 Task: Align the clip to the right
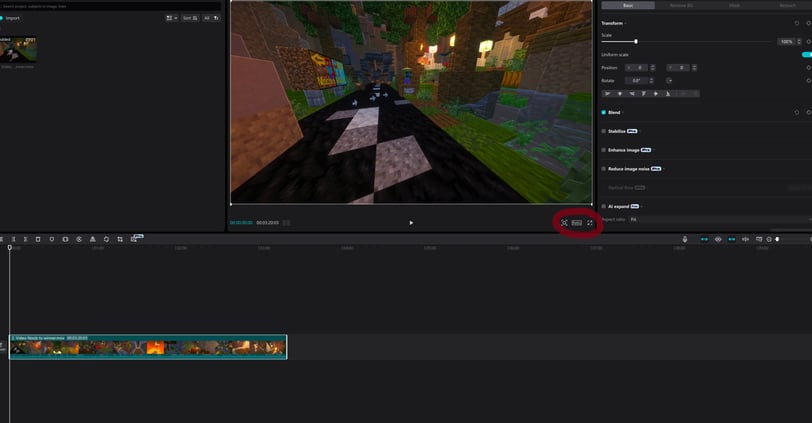point(632,94)
